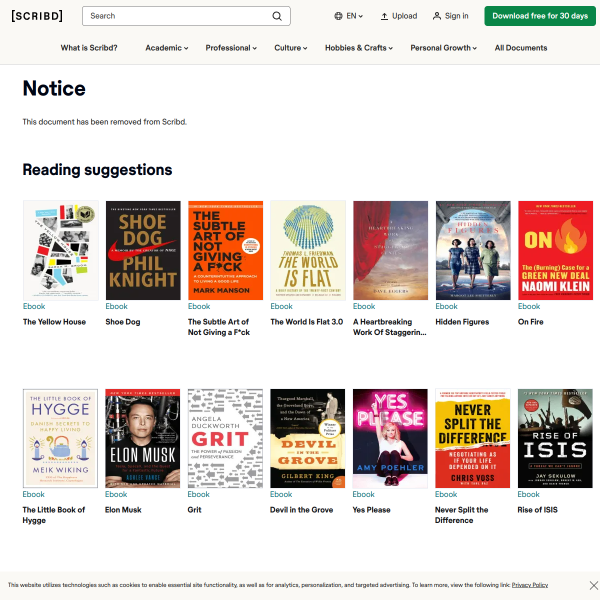Screen dimensions: 600x600
Task: Expand the Culture menu
Action: [x=290, y=48]
